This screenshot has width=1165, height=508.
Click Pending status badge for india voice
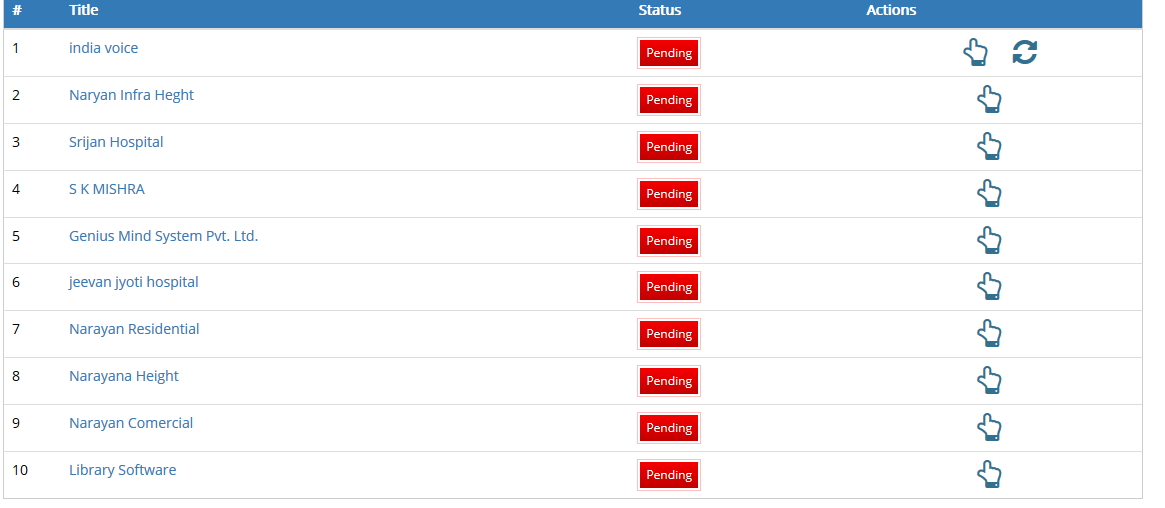click(669, 53)
